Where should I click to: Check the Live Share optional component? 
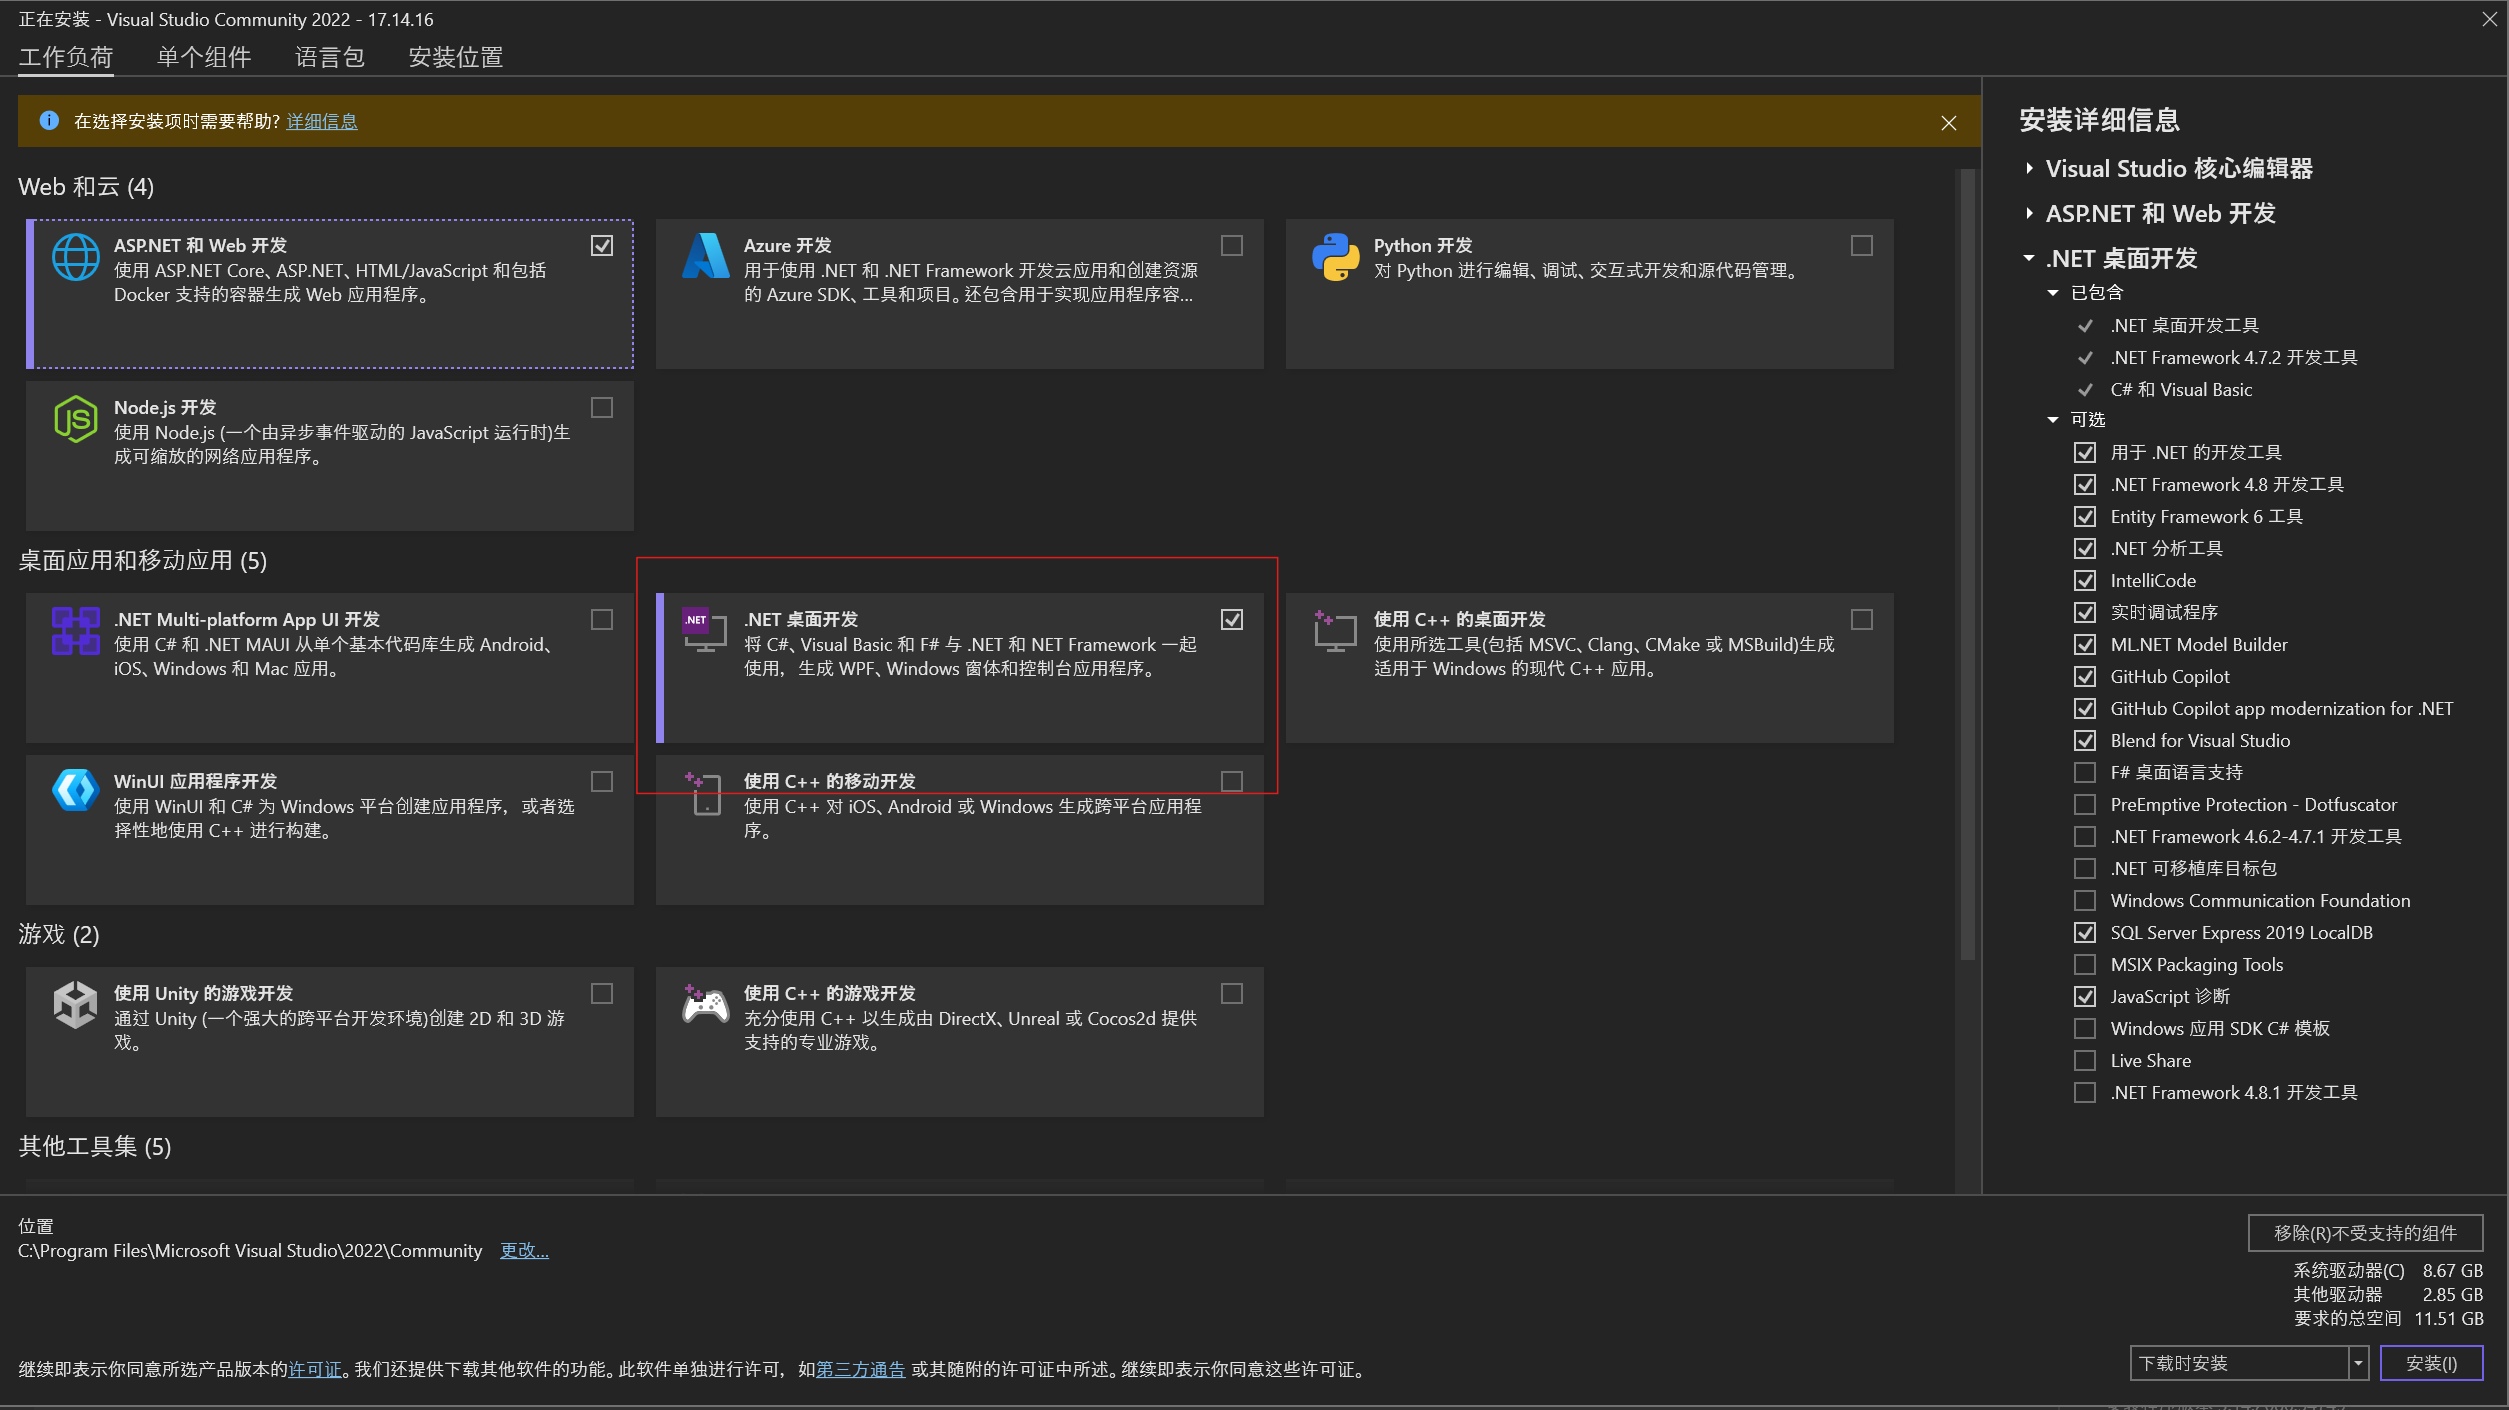tap(2084, 1061)
